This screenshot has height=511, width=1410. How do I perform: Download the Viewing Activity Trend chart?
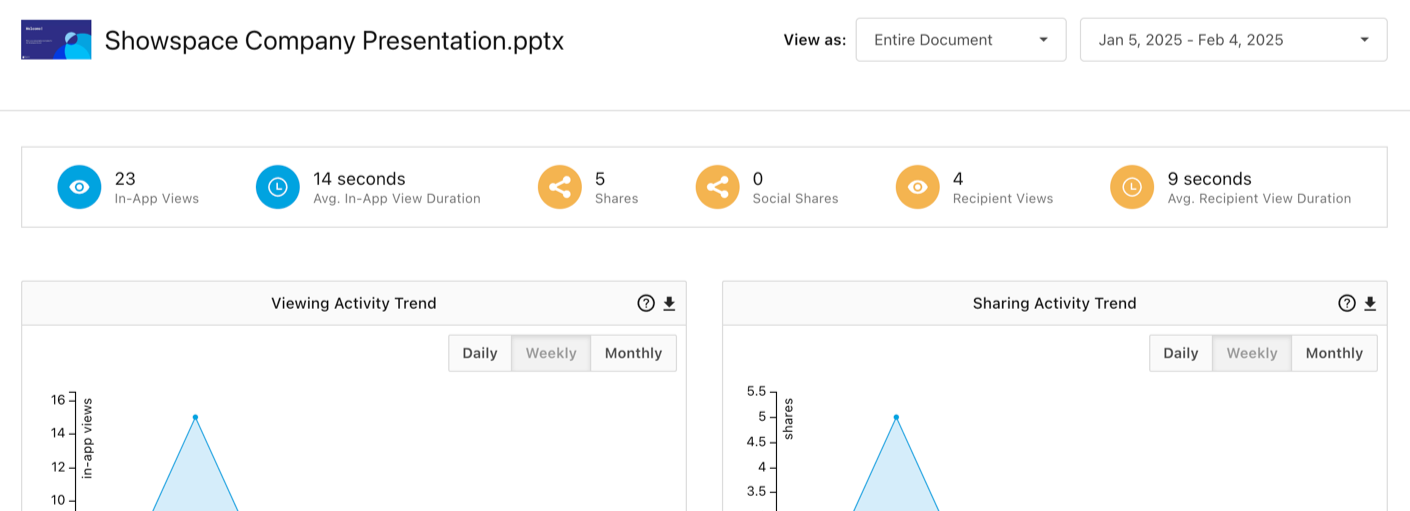click(x=669, y=304)
